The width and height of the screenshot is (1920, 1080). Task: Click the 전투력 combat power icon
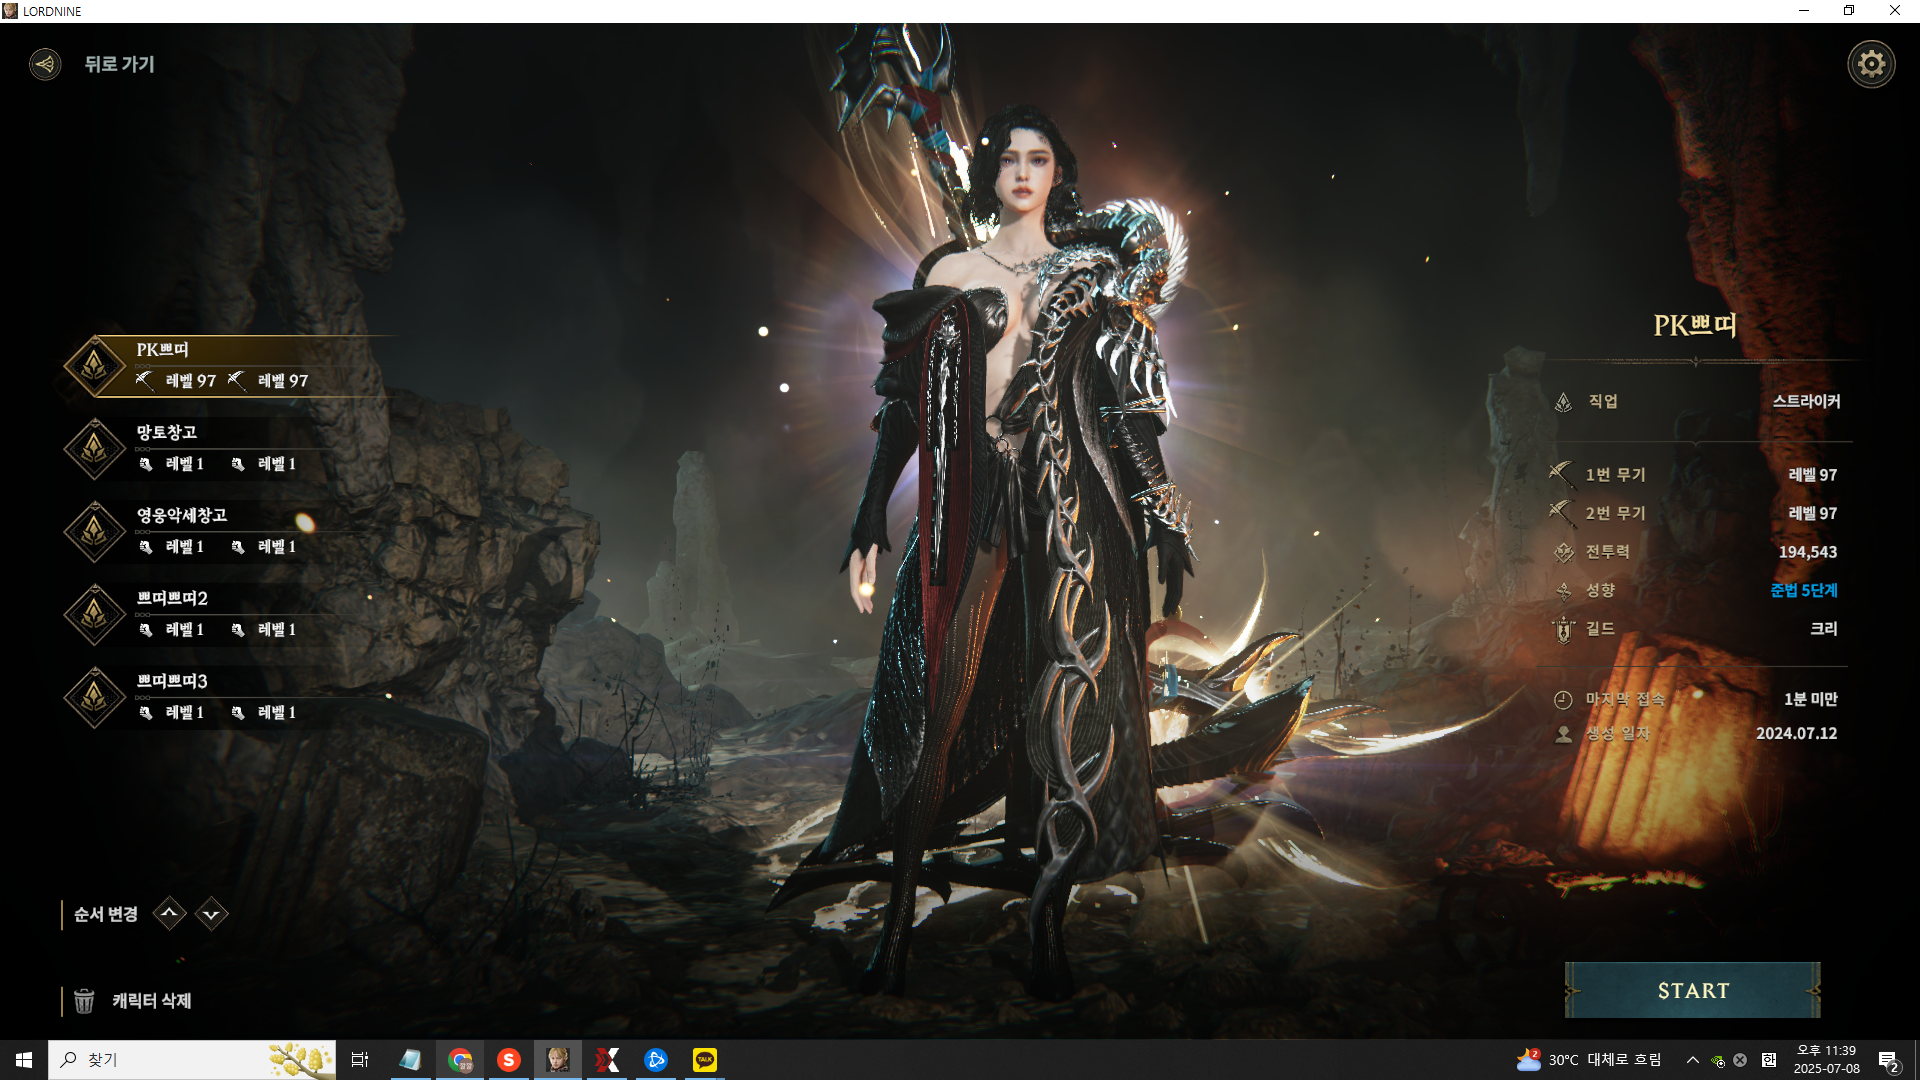[x=1564, y=552]
